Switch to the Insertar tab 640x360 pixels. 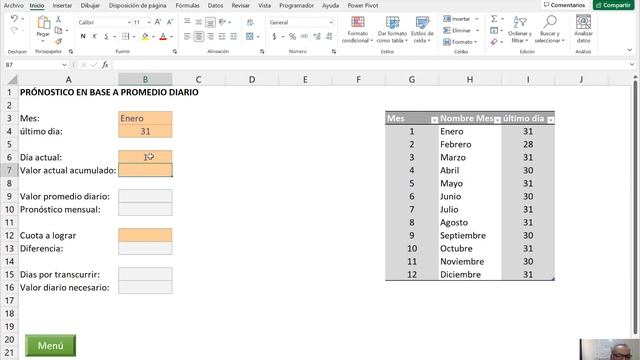point(62,5)
